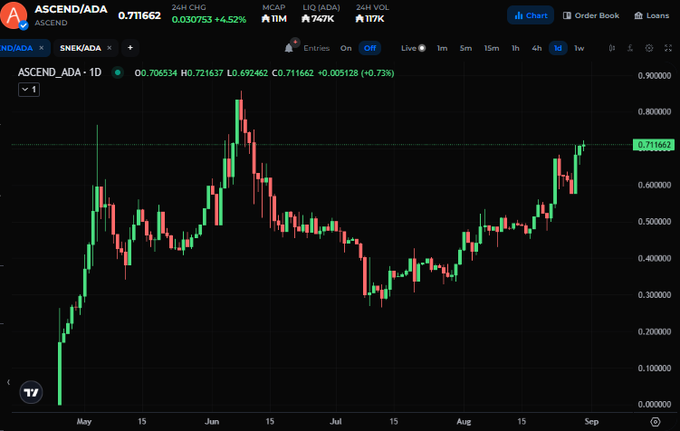Click the high value H0.721637

point(202,73)
